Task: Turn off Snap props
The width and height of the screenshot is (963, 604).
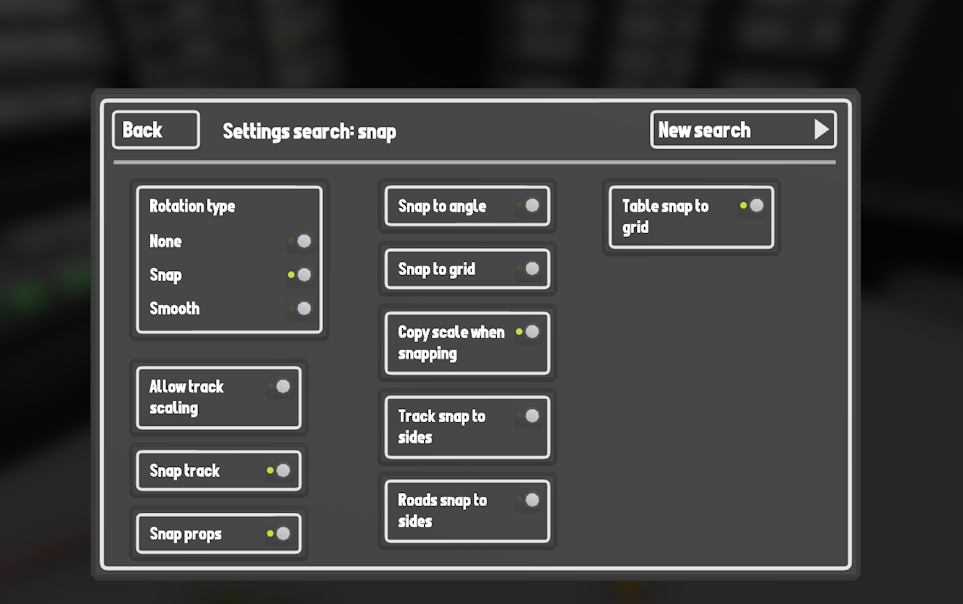Action: pos(282,534)
